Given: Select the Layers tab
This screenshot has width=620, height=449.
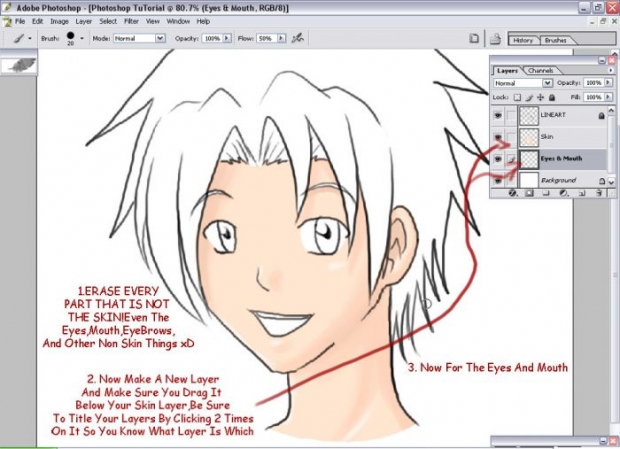Looking at the screenshot, I should pyautogui.click(x=507, y=71).
